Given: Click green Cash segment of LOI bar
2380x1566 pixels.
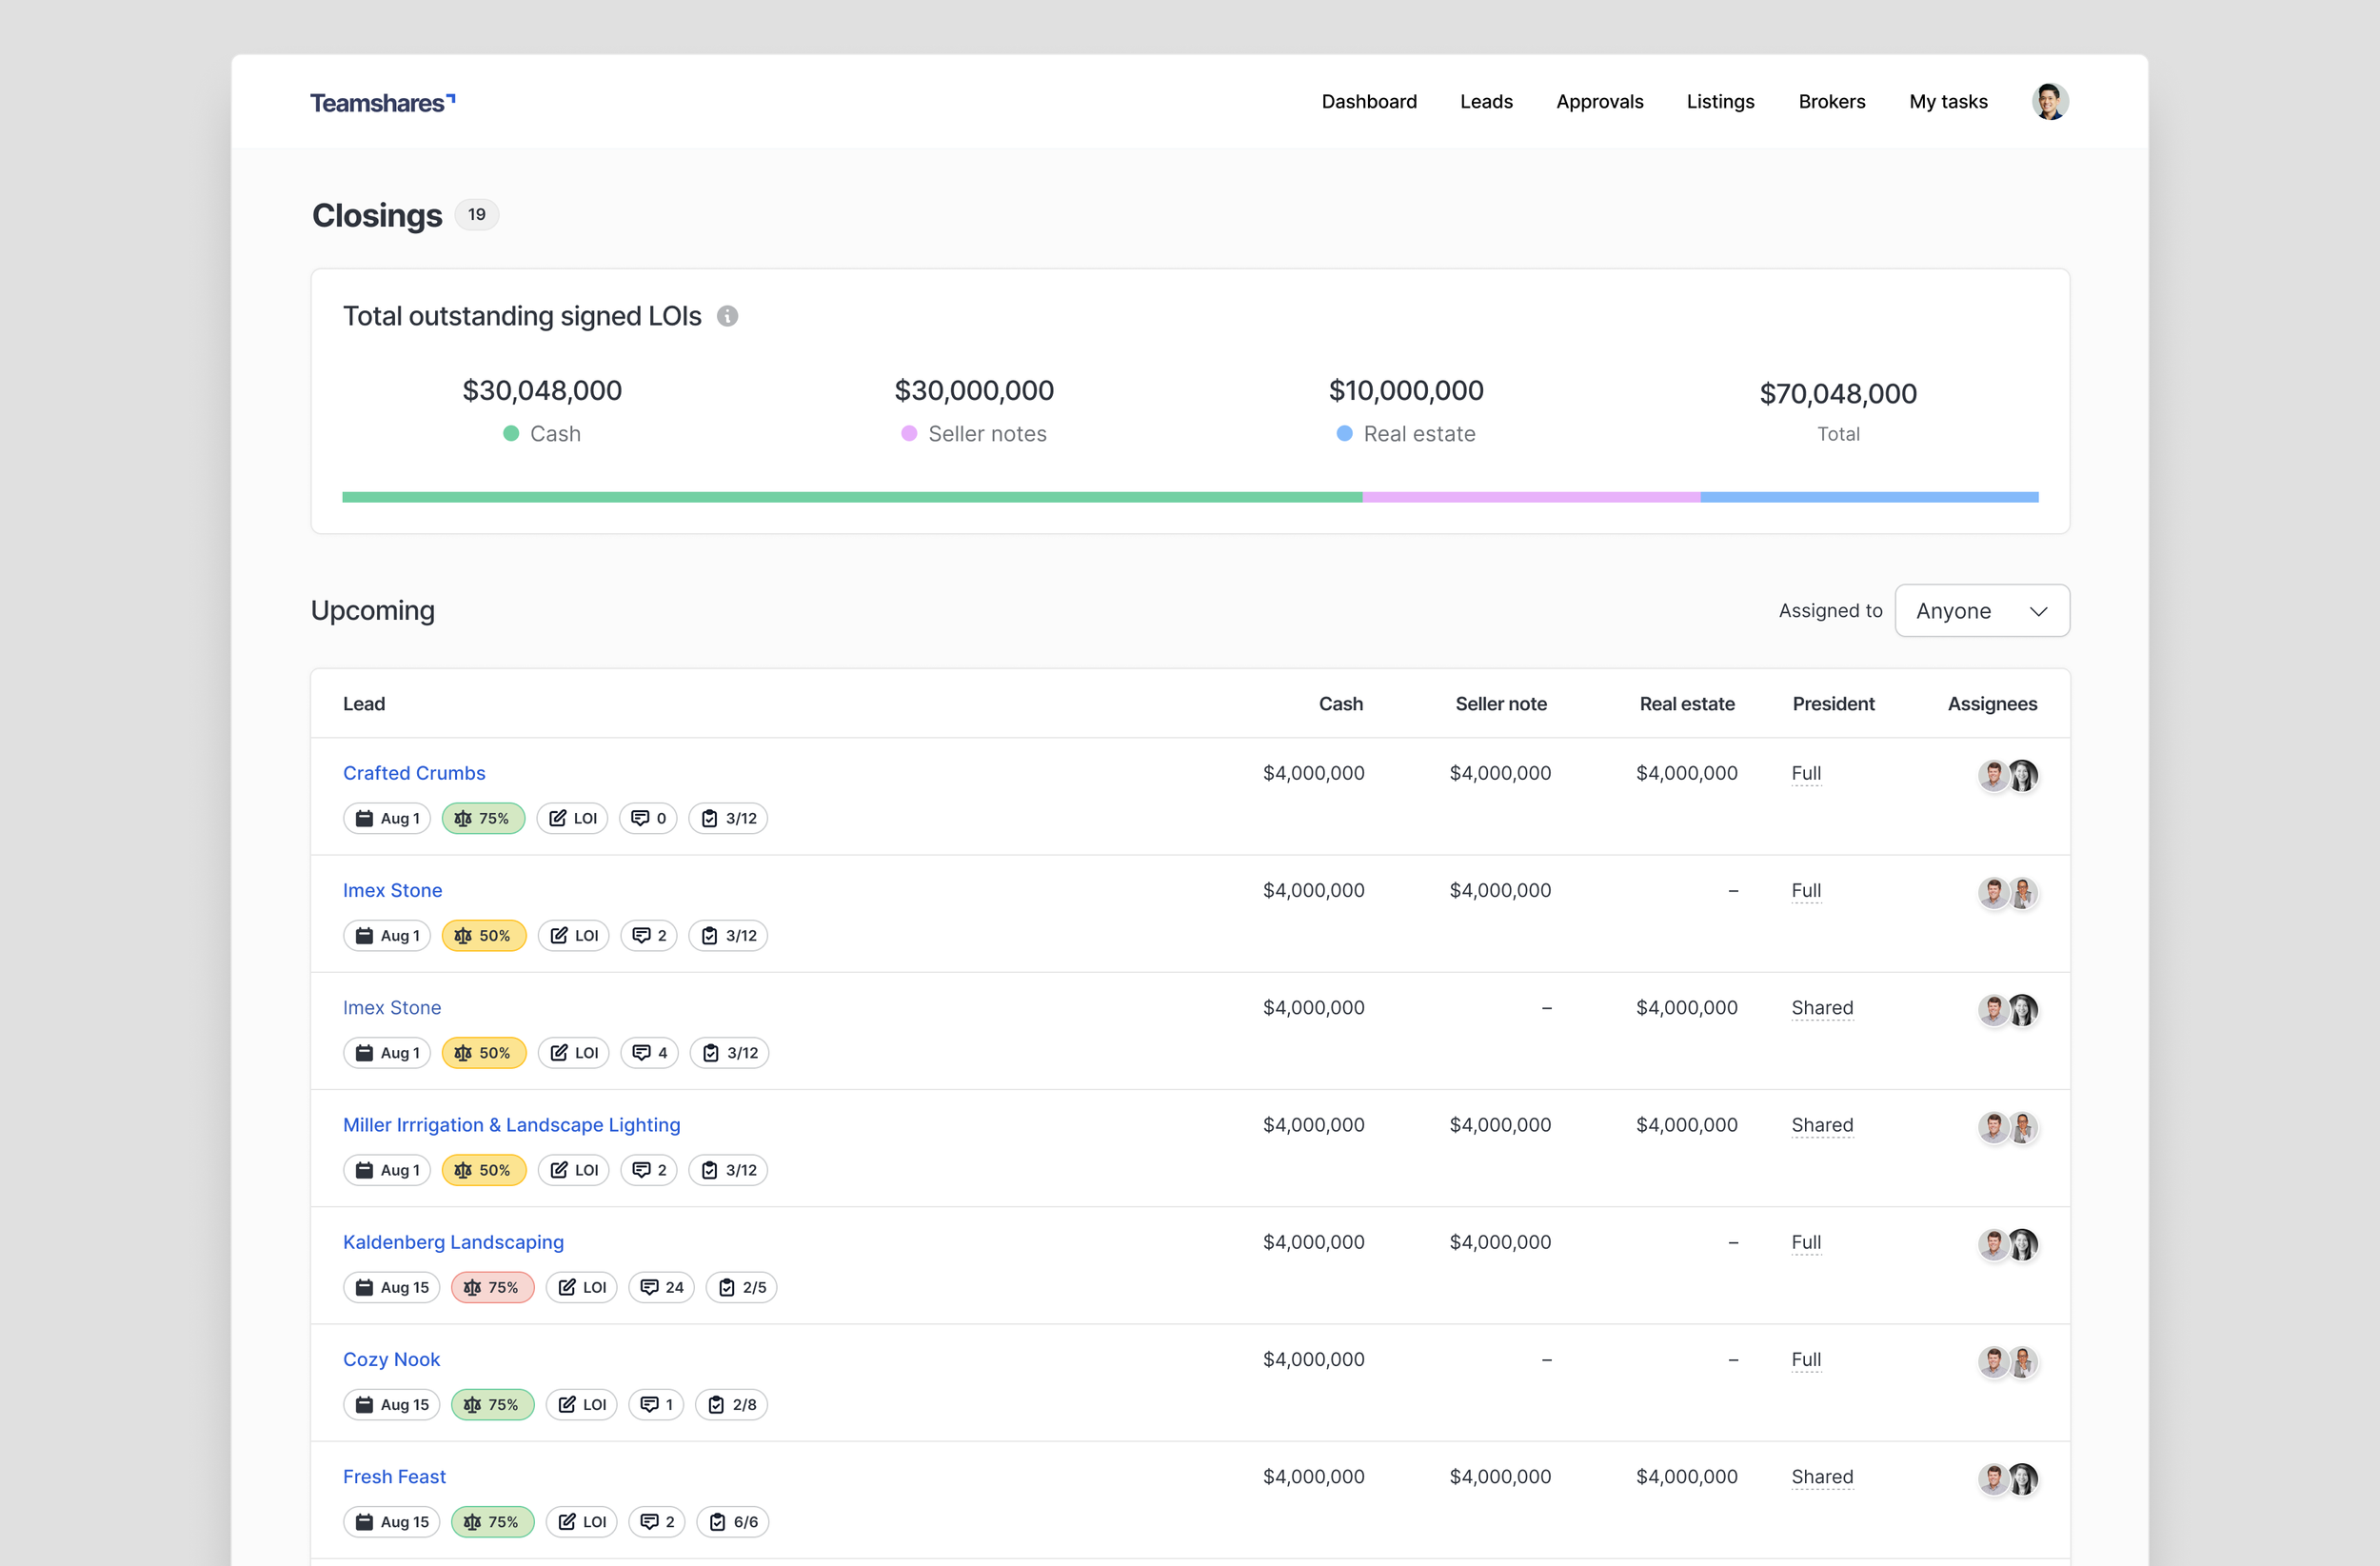Looking at the screenshot, I should pyautogui.click(x=851, y=497).
